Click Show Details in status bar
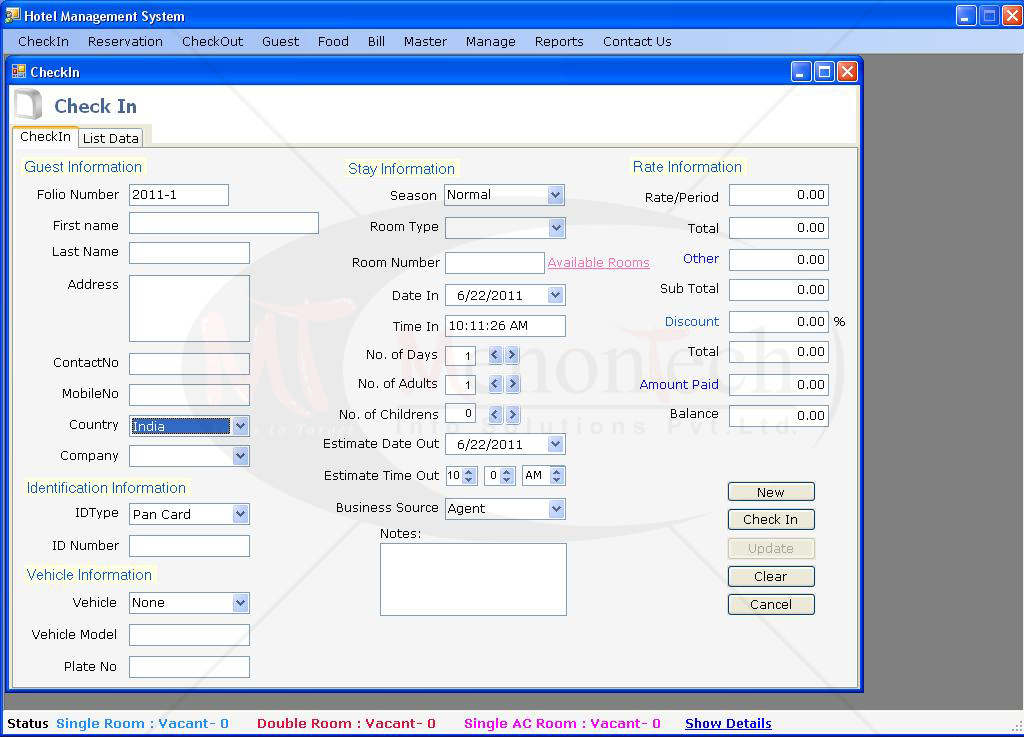Viewport: 1024px width, 737px height. [728, 723]
